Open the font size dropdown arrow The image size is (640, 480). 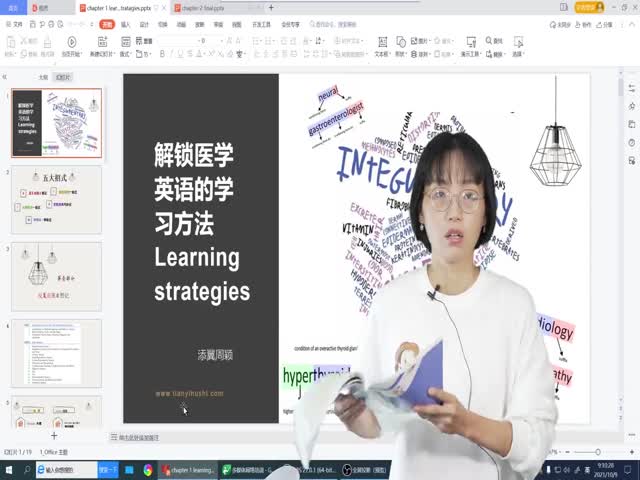click(x=222, y=41)
